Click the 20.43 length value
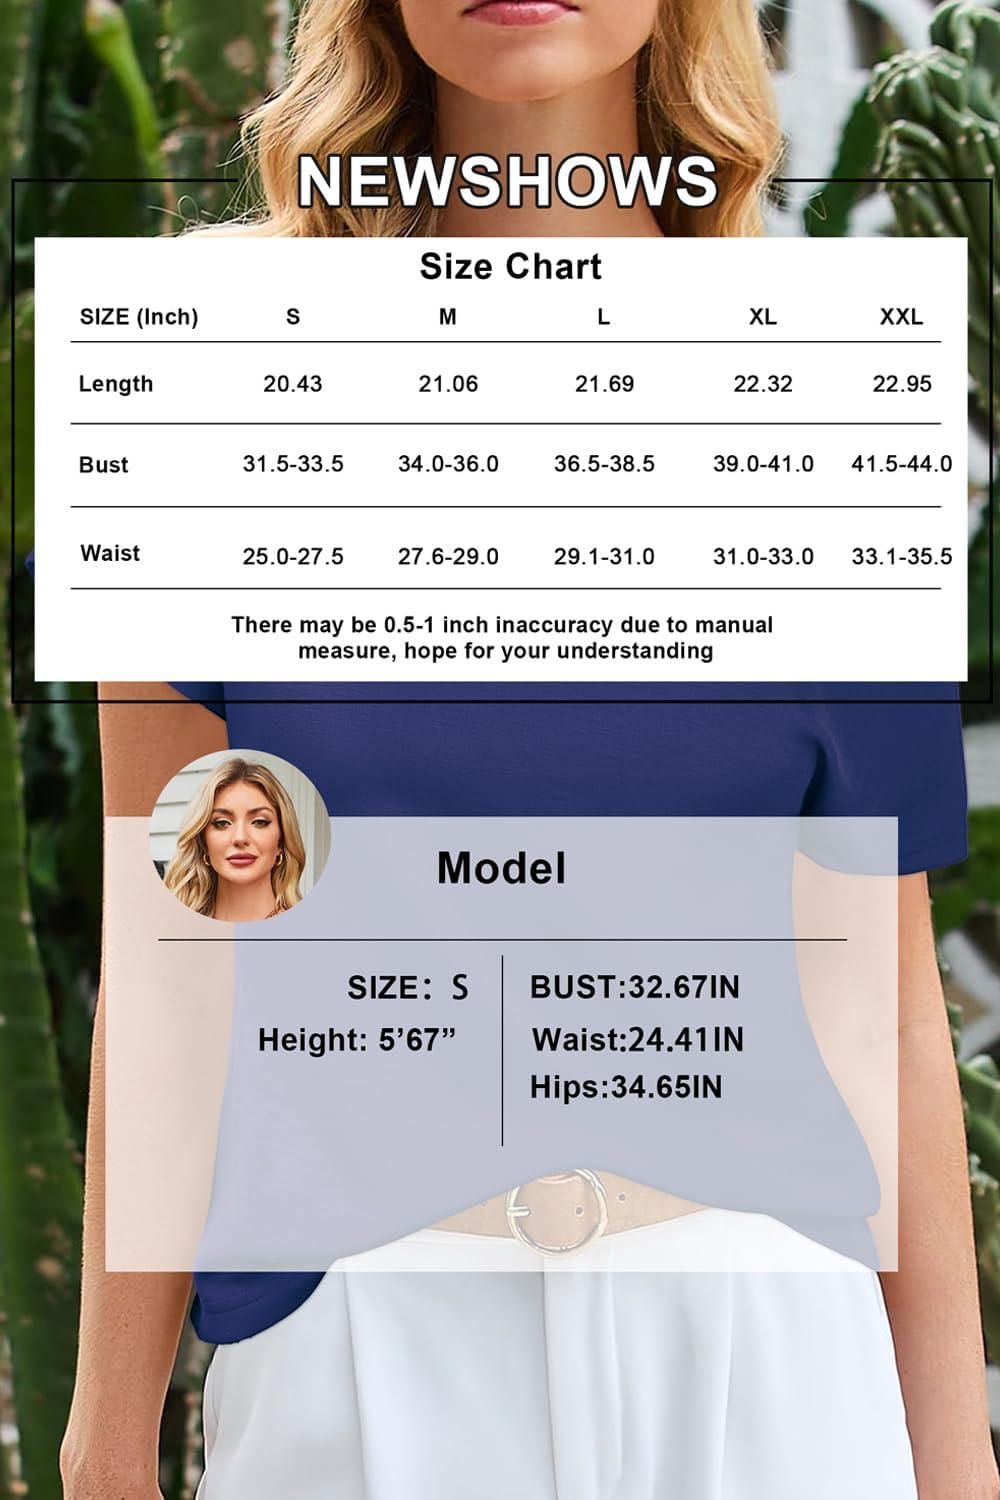Screen dimensions: 1000x1500 (x=292, y=384)
